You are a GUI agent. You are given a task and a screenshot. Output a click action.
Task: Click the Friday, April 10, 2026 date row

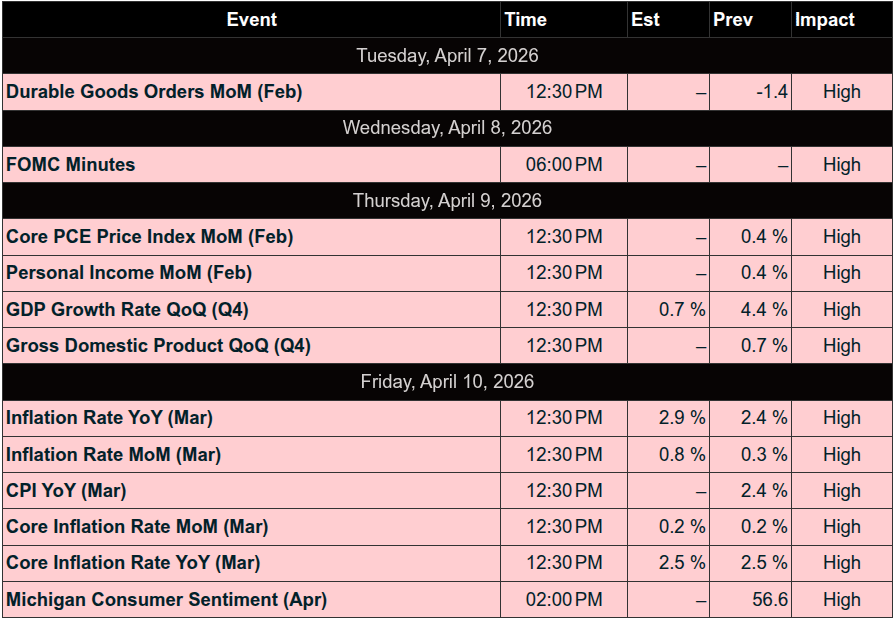[447, 382]
